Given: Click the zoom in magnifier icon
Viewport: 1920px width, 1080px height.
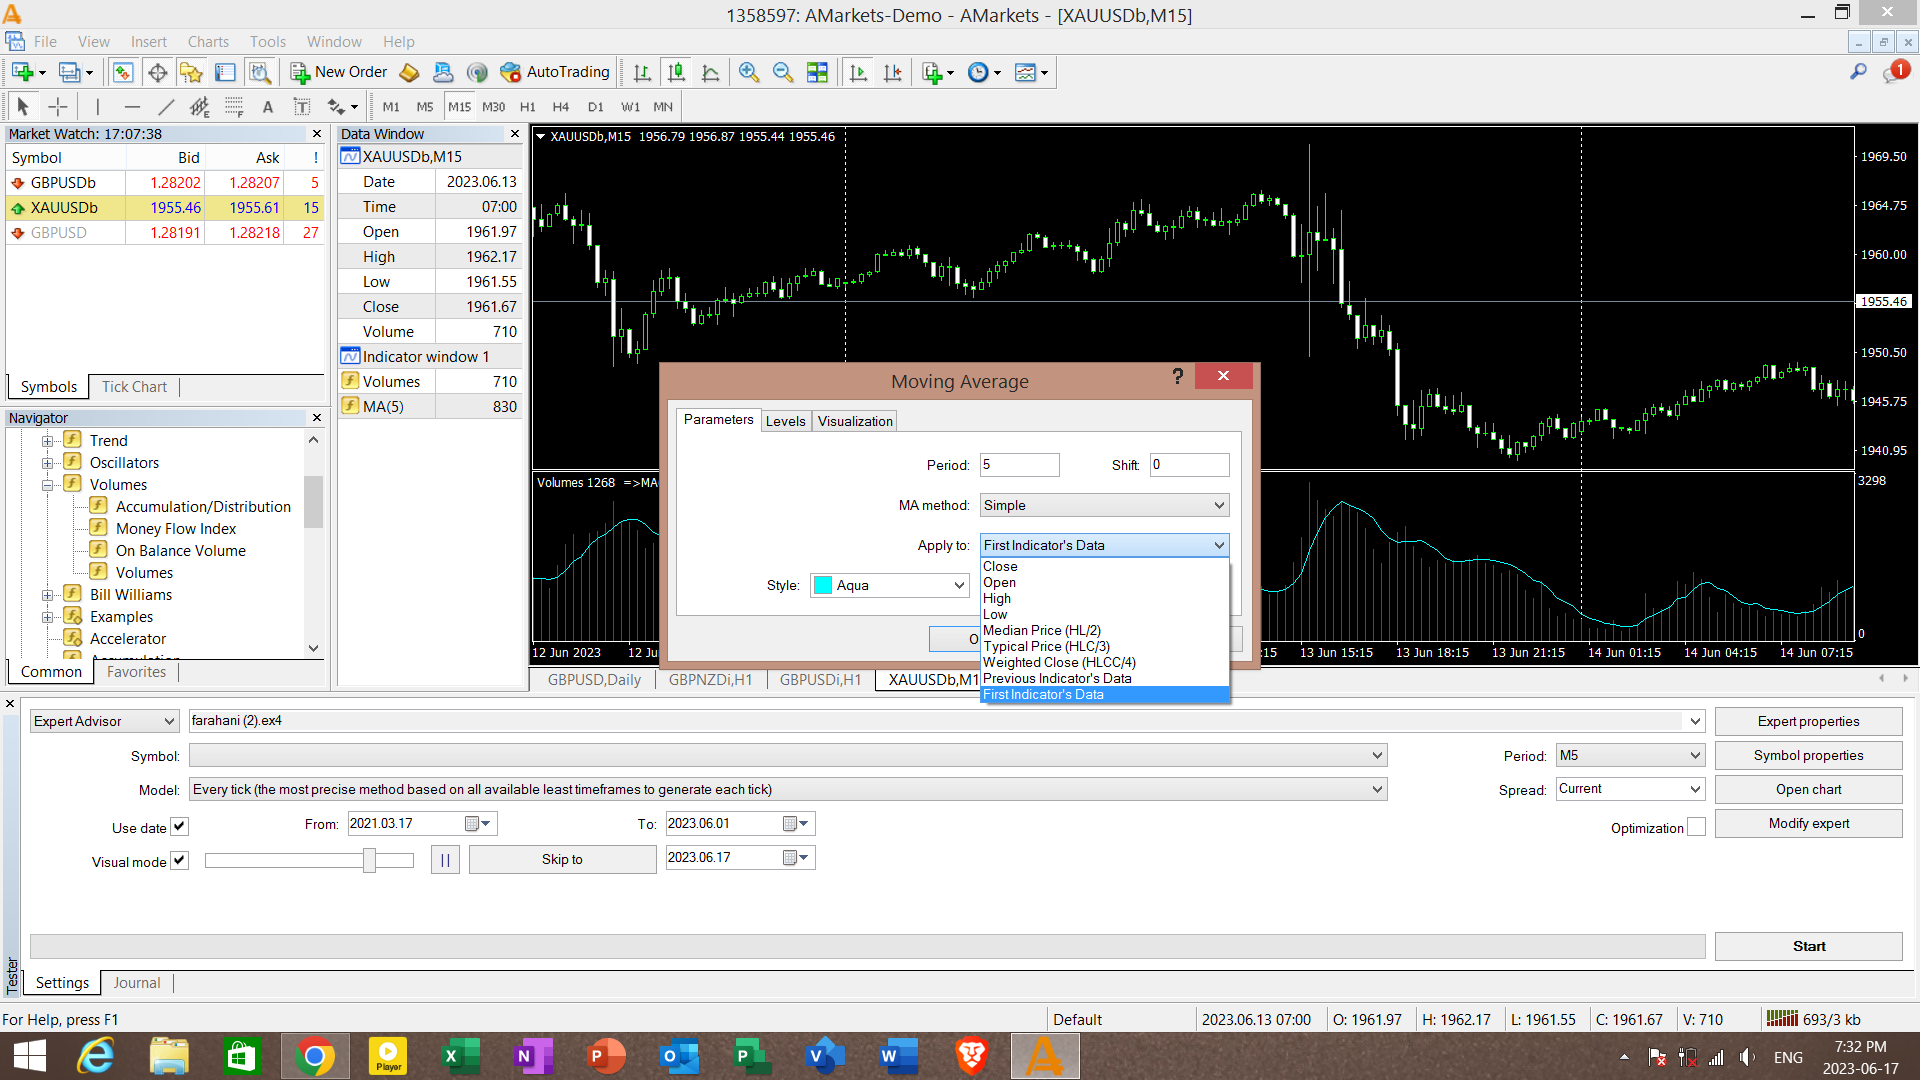Looking at the screenshot, I should pyautogui.click(x=748, y=72).
